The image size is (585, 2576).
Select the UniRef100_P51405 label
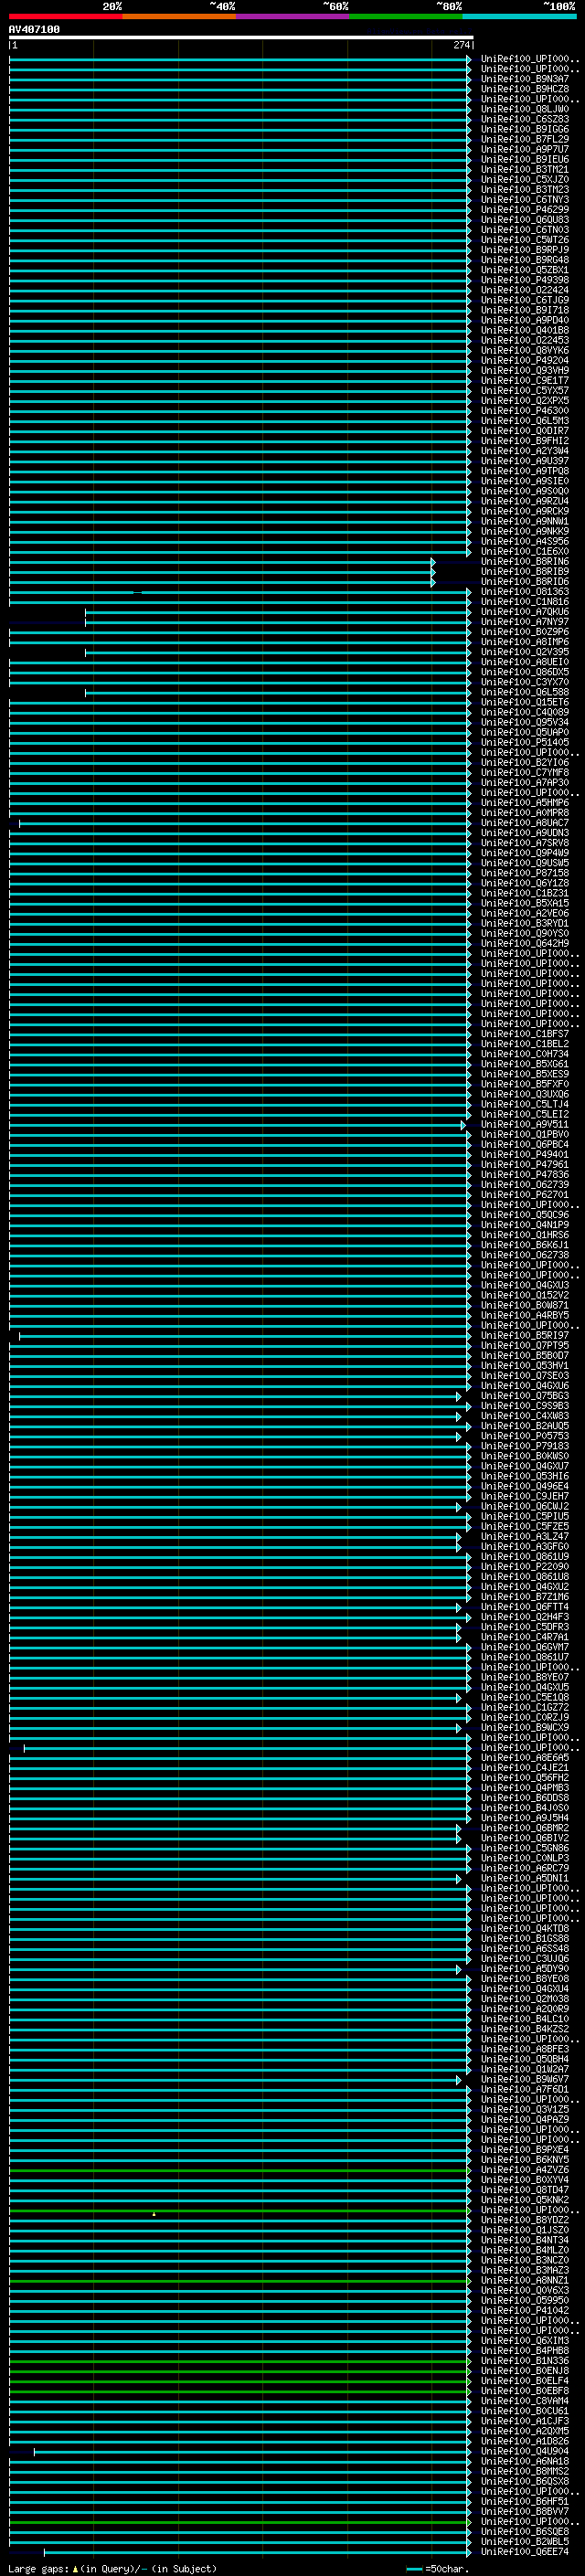525,743
